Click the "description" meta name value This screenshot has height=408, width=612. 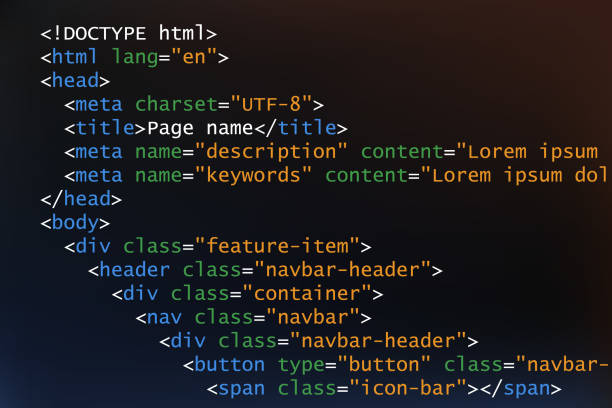point(271,151)
